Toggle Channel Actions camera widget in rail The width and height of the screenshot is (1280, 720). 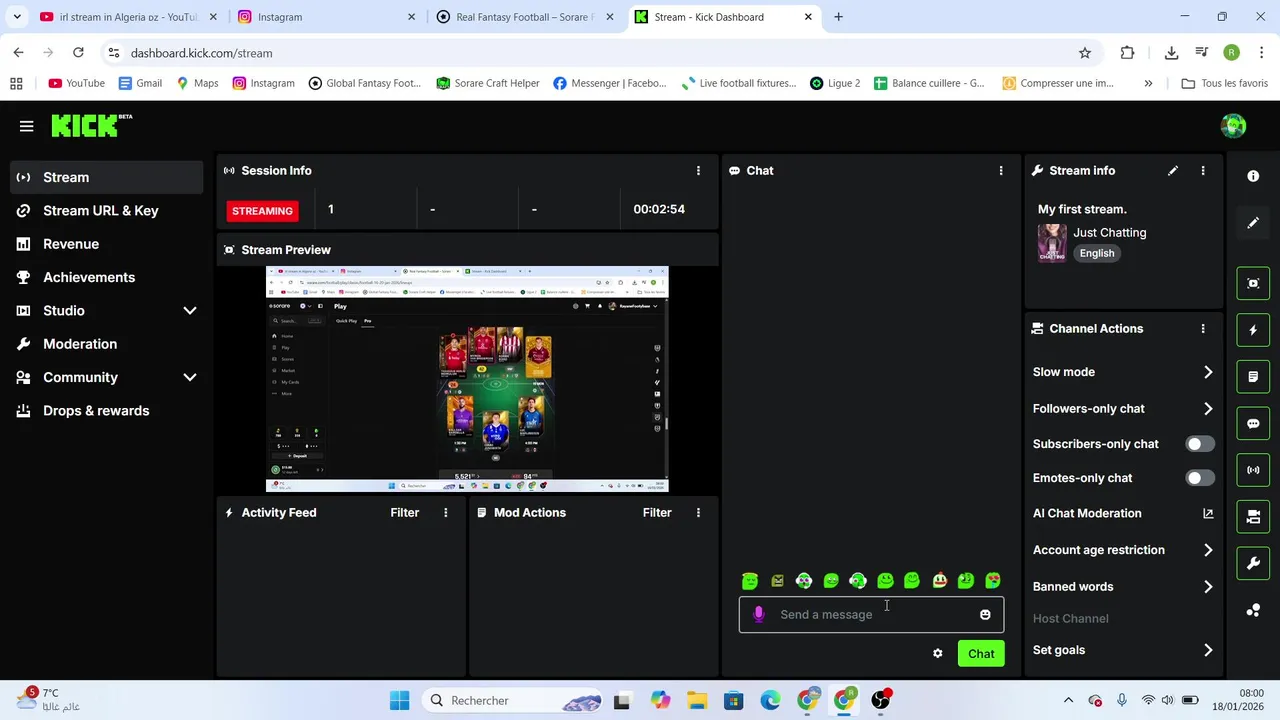[x=1253, y=517]
